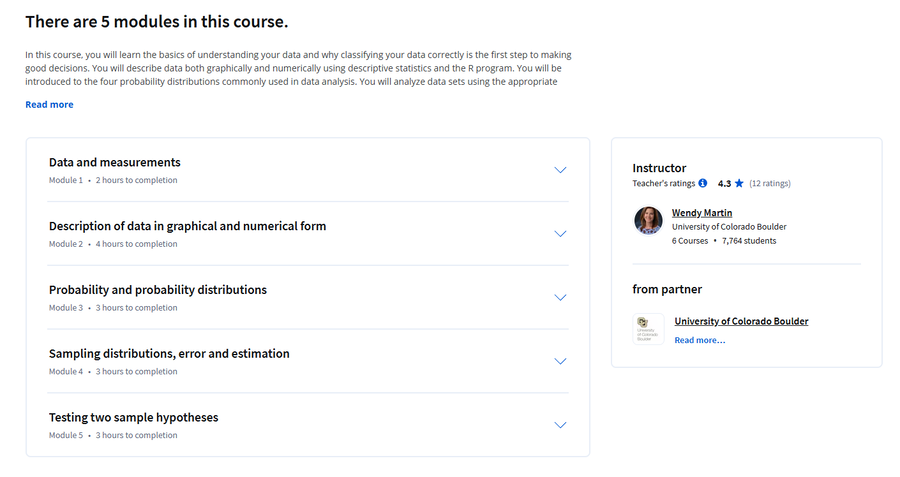Click Read more under partner name
The image size is (900, 477).
click(x=700, y=340)
